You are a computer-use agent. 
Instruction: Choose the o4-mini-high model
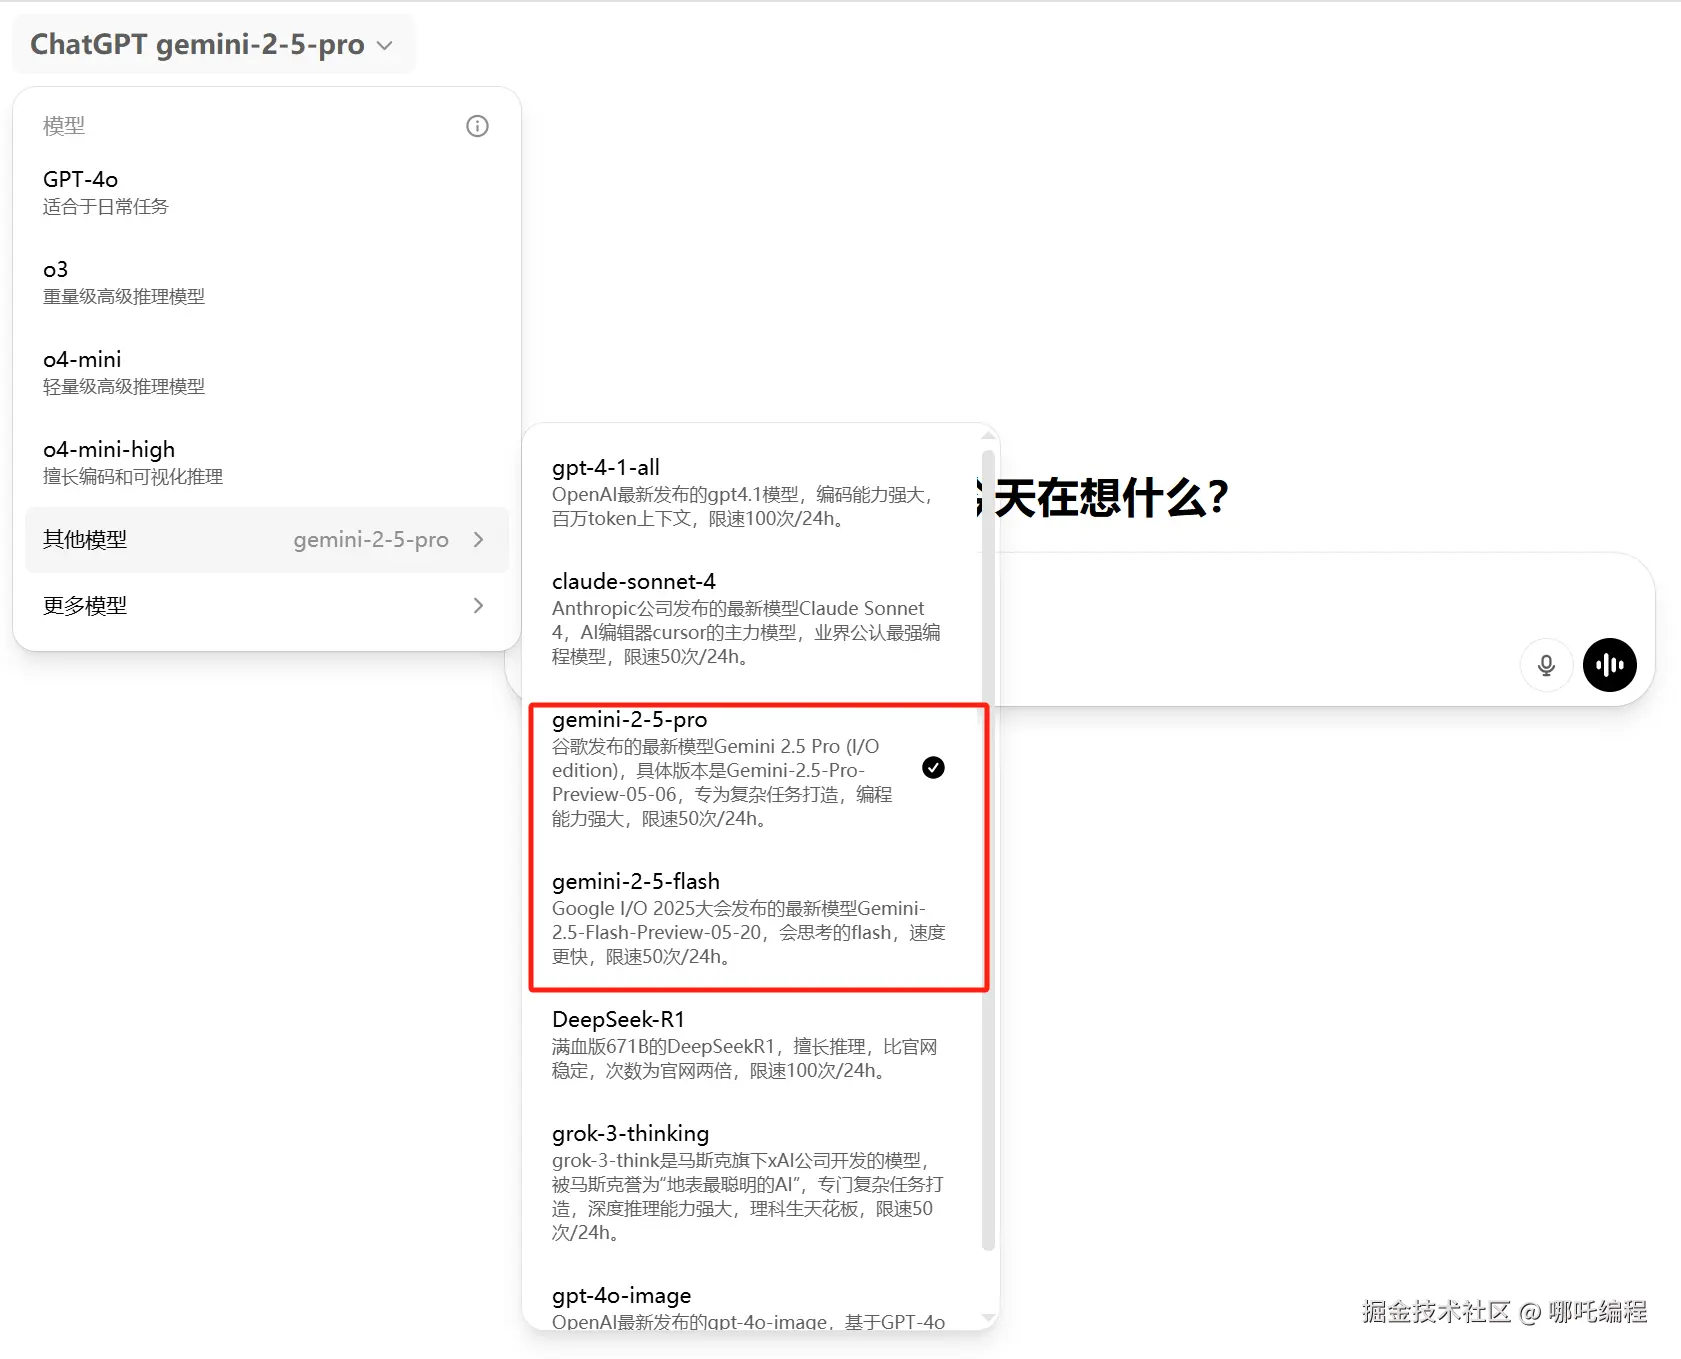point(266,462)
